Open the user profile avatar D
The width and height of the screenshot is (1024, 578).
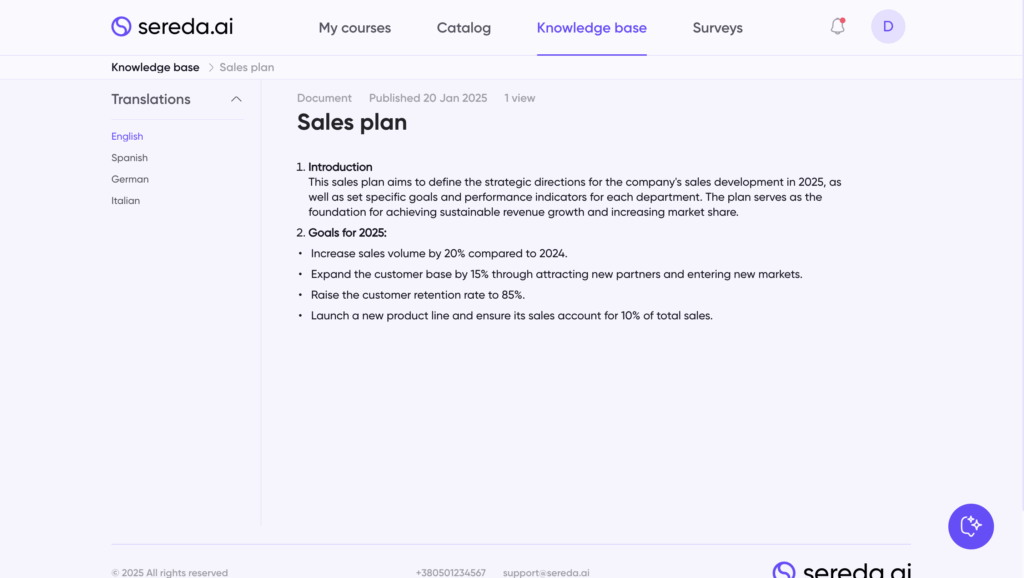pos(888,27)
